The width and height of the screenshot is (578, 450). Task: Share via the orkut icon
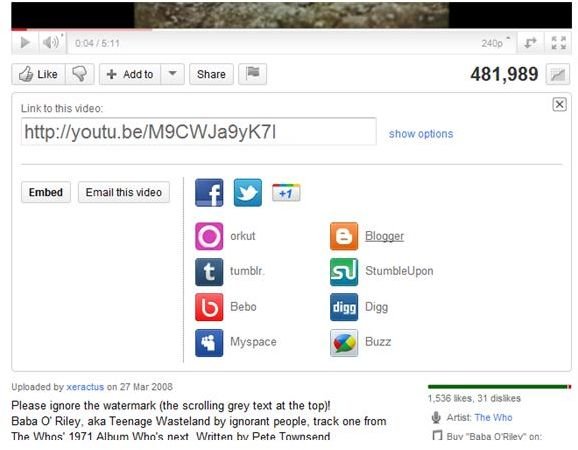209,236
